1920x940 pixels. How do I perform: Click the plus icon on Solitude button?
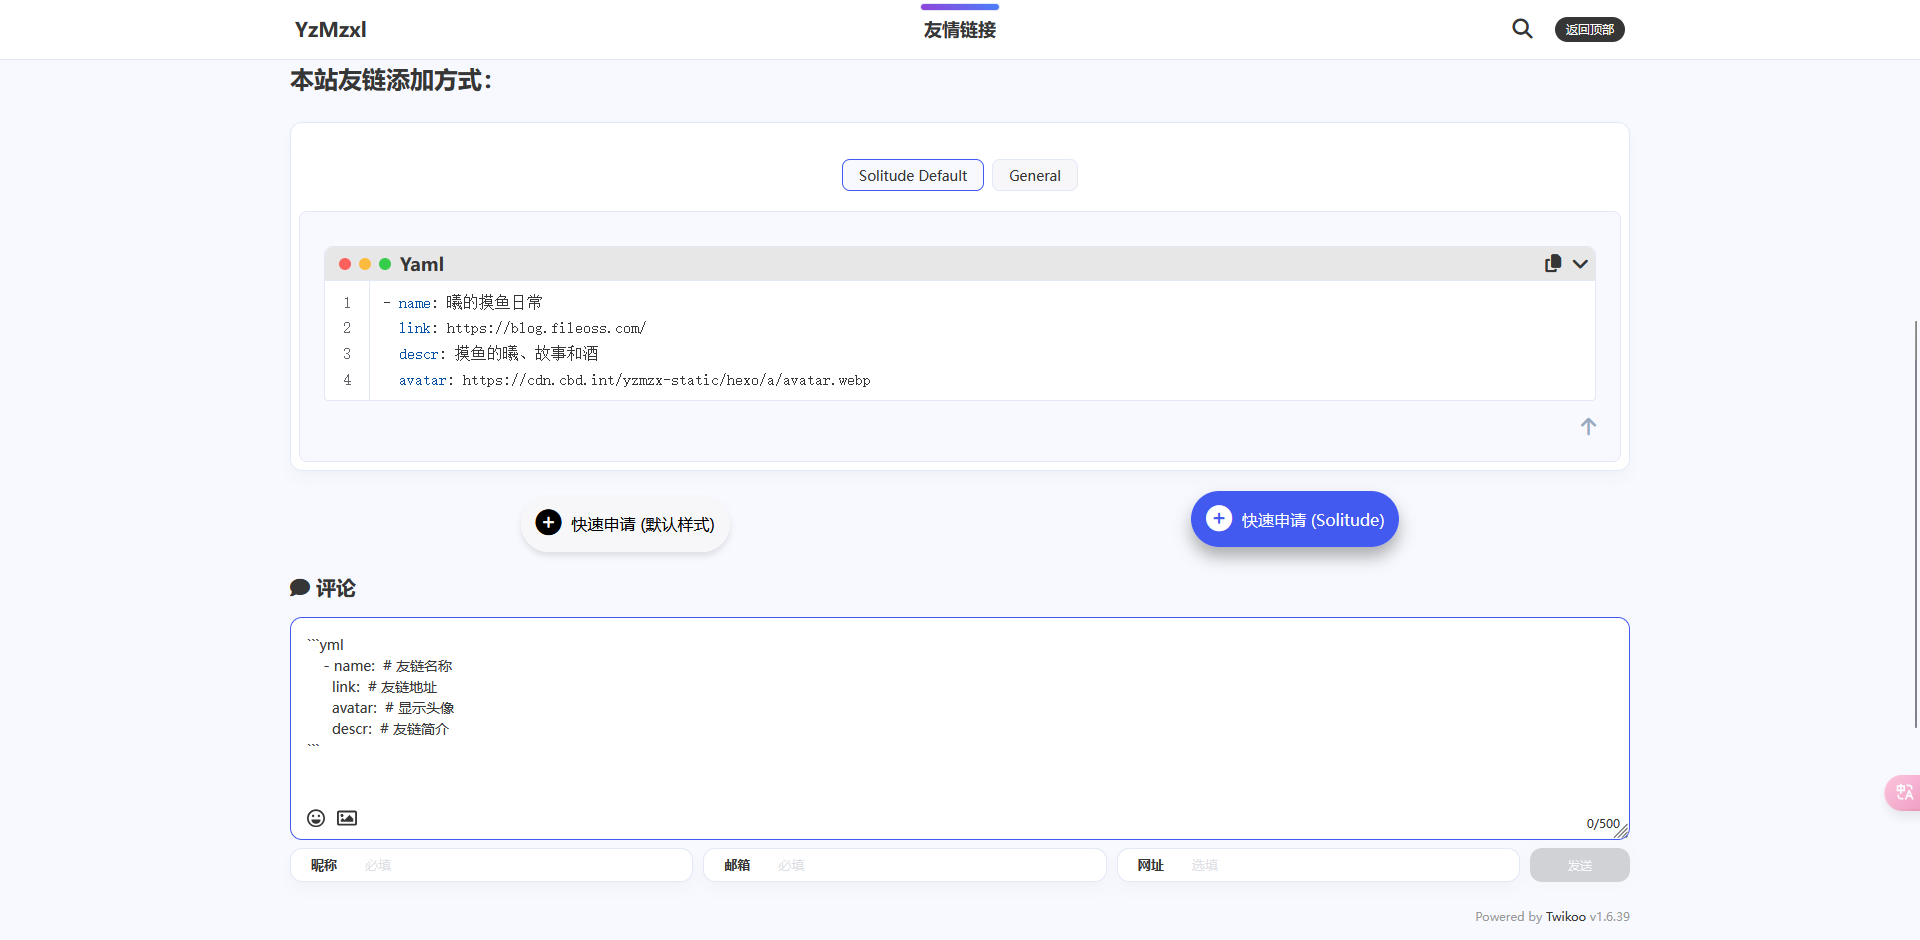coord(1218,518)
